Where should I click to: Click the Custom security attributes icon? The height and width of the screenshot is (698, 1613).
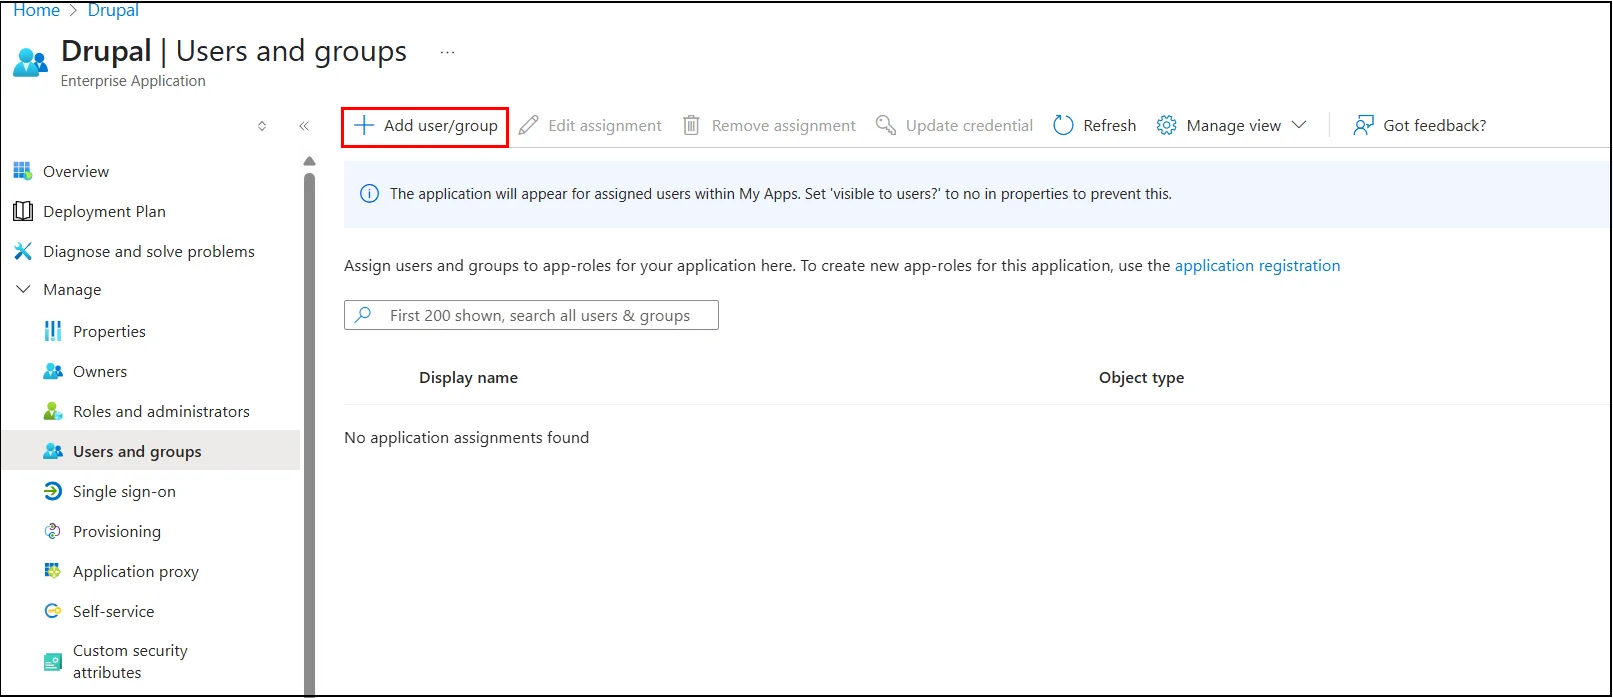click(x=53, y=661)
